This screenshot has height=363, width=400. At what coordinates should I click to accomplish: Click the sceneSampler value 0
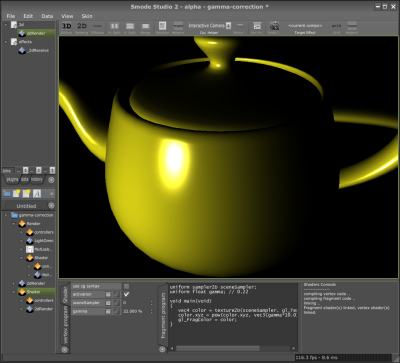coord(125,303)
